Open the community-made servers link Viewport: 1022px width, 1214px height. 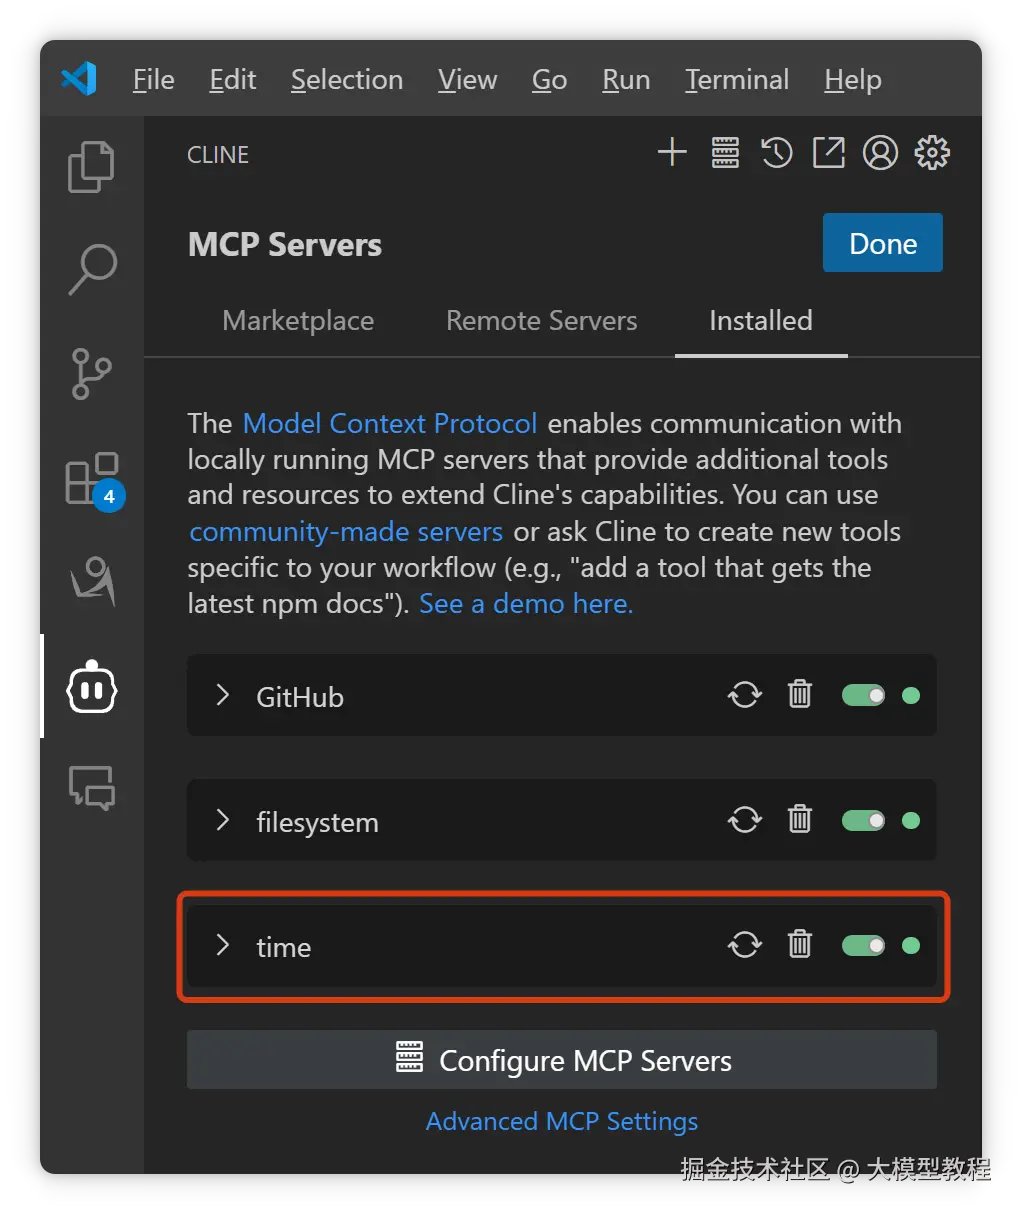[x=346, y=531]
